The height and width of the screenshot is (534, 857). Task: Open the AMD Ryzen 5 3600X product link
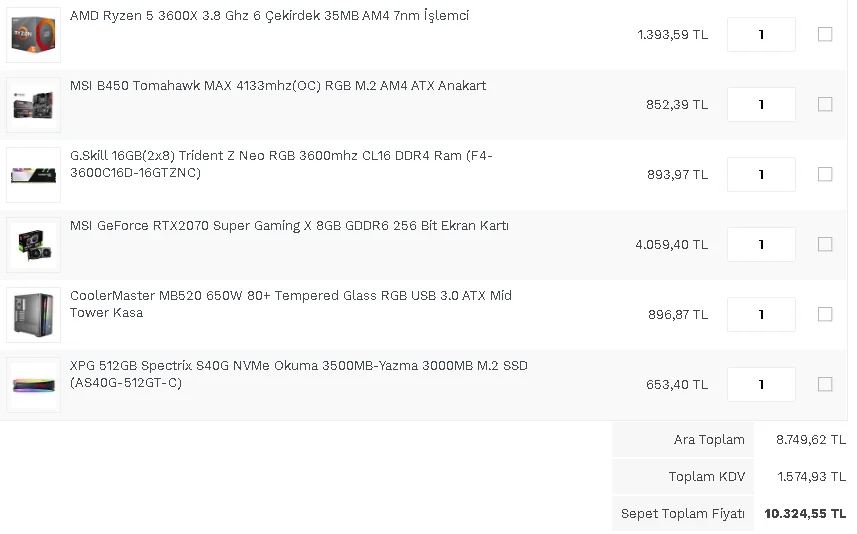[x=269, y=16]
